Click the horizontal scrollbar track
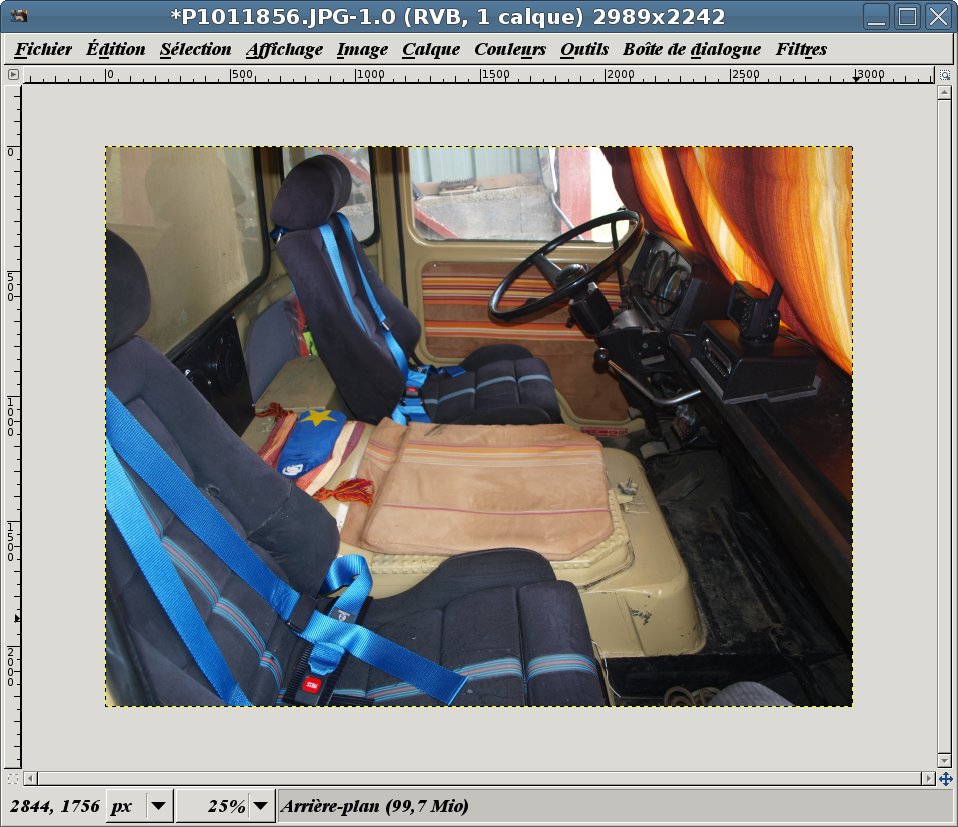The height and width of the screenshot is (827, 958). tap(478, 778)
